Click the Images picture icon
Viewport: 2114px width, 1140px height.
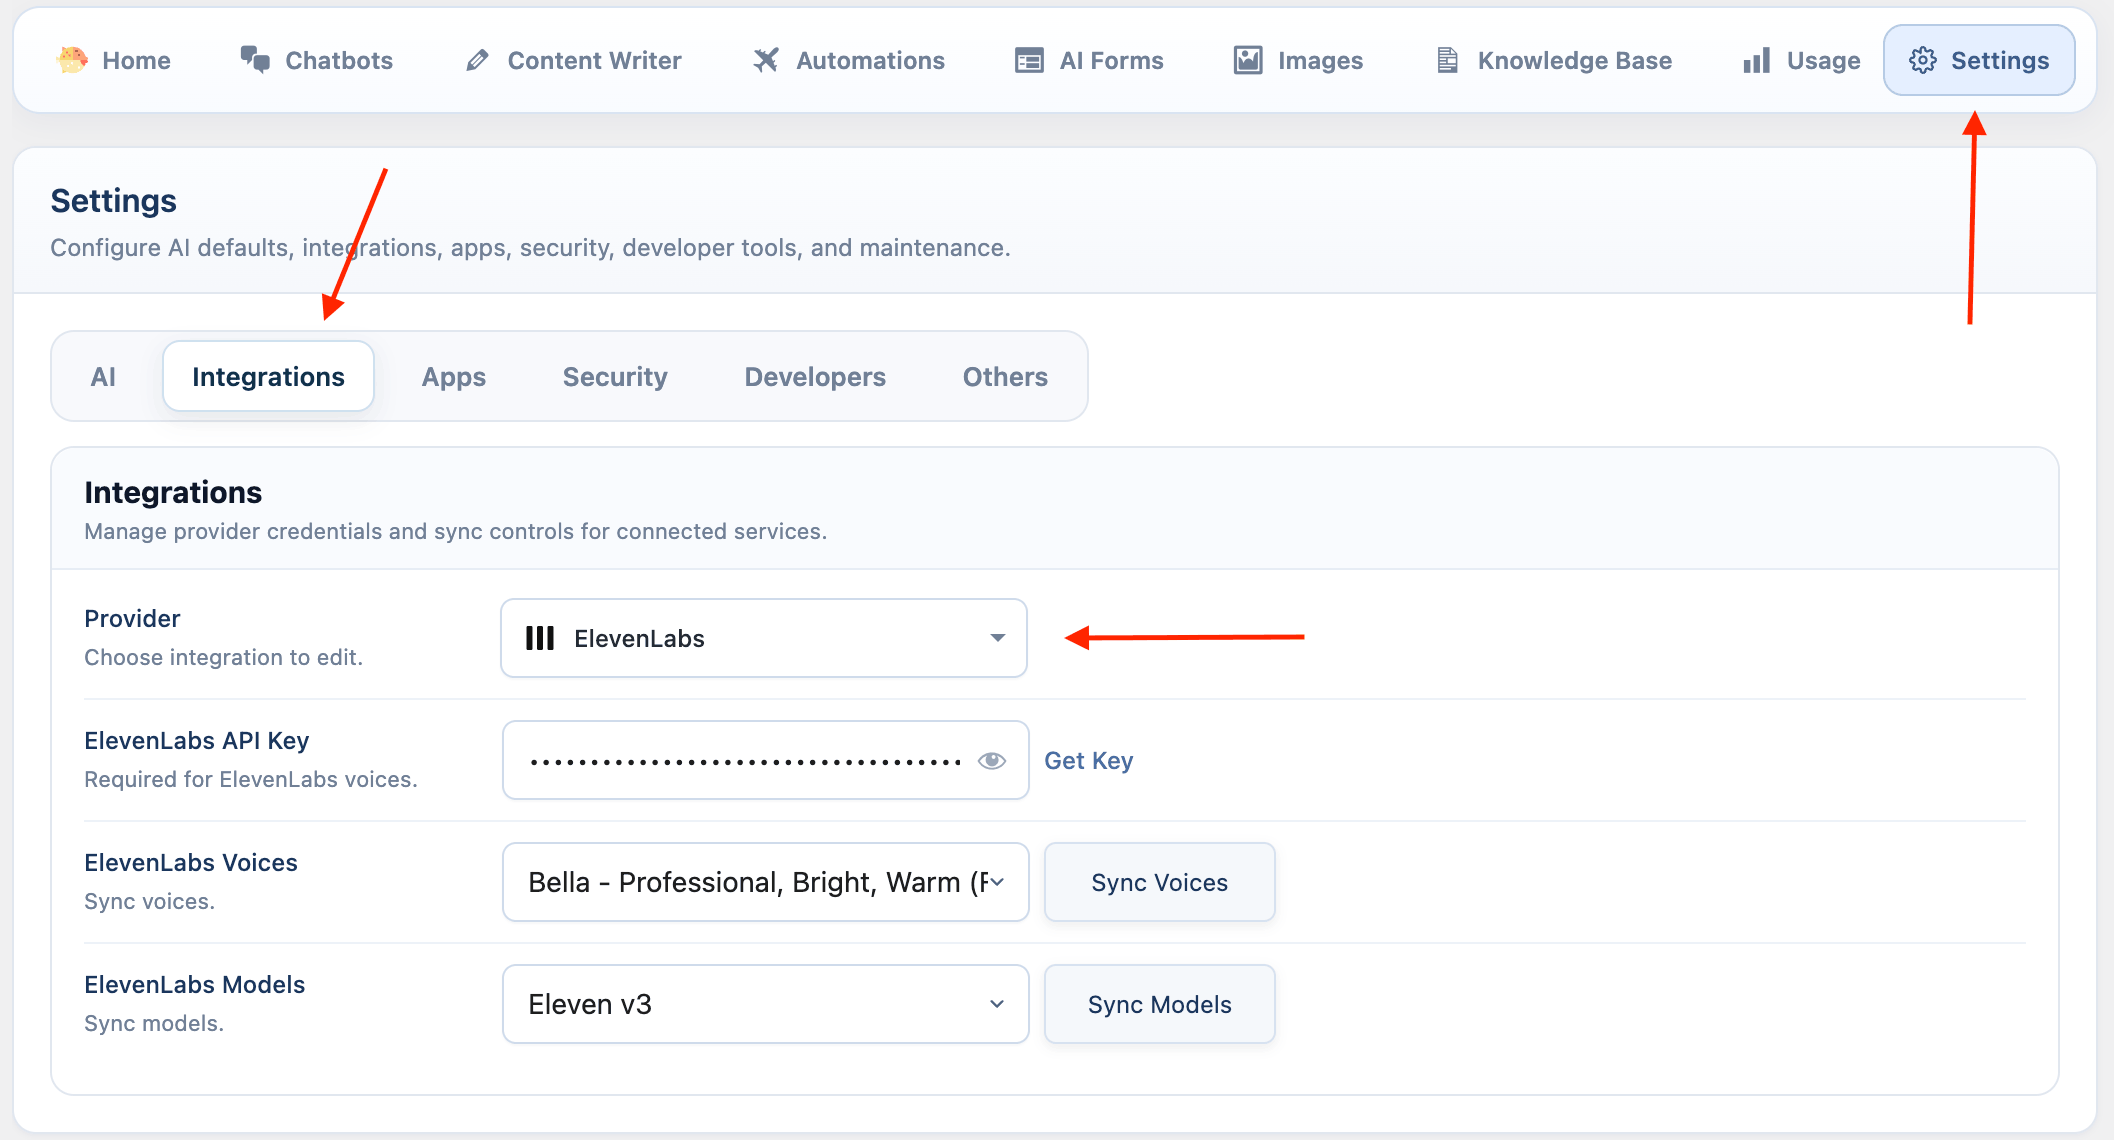(1248, 60)
